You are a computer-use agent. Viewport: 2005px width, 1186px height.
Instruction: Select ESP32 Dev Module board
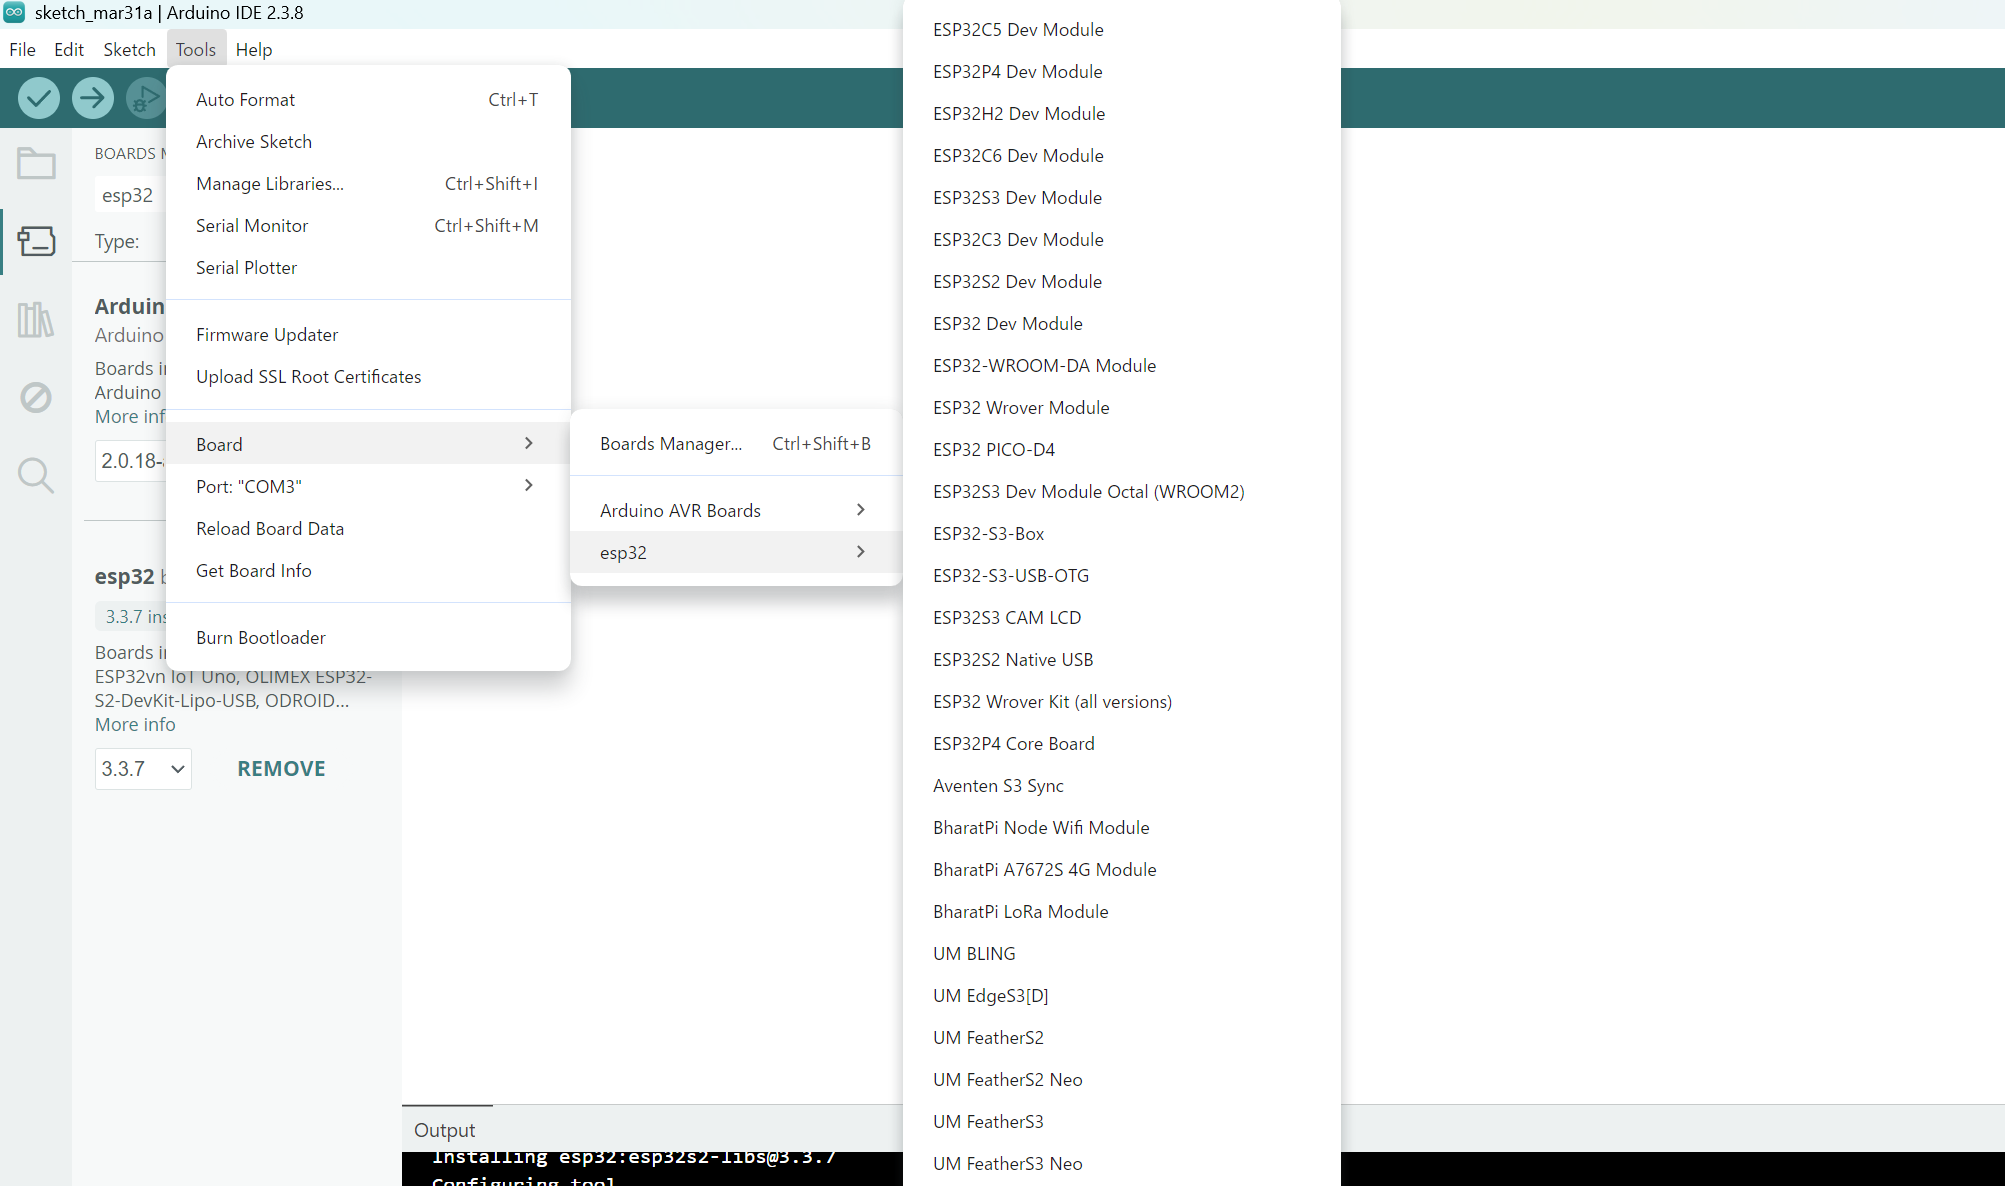pos(1007,323)
